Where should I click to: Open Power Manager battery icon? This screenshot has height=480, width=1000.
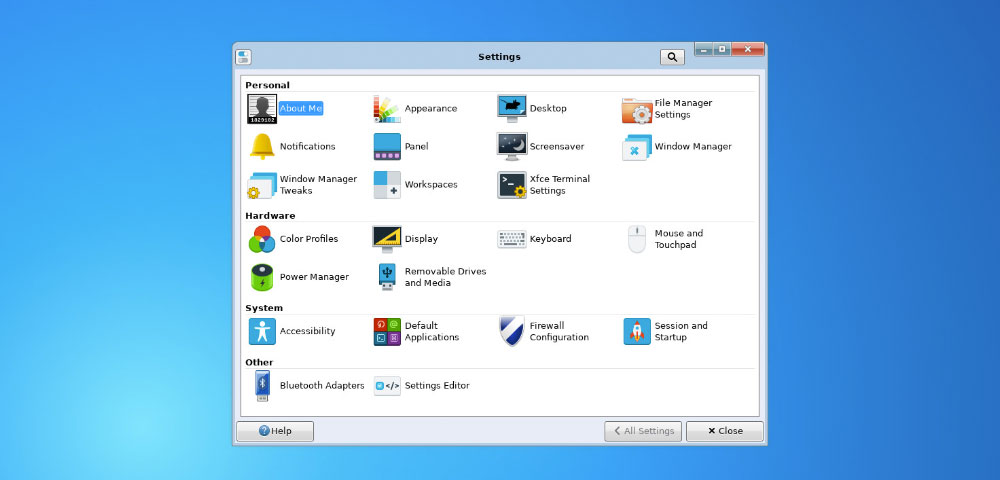262,278
